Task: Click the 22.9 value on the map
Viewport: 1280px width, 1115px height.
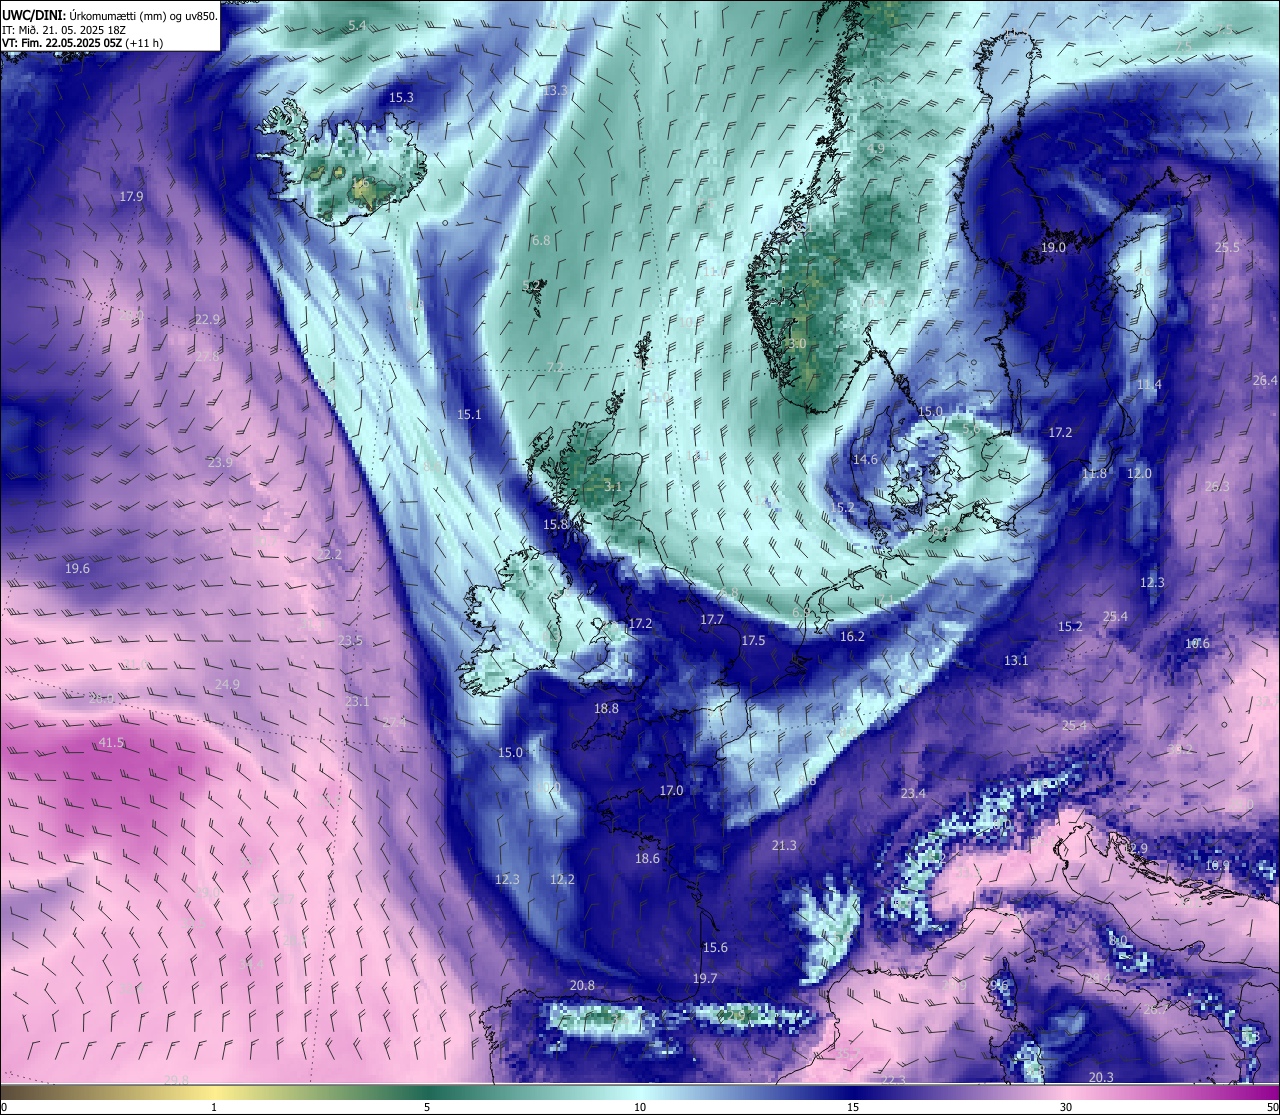Action: (207, 320)
